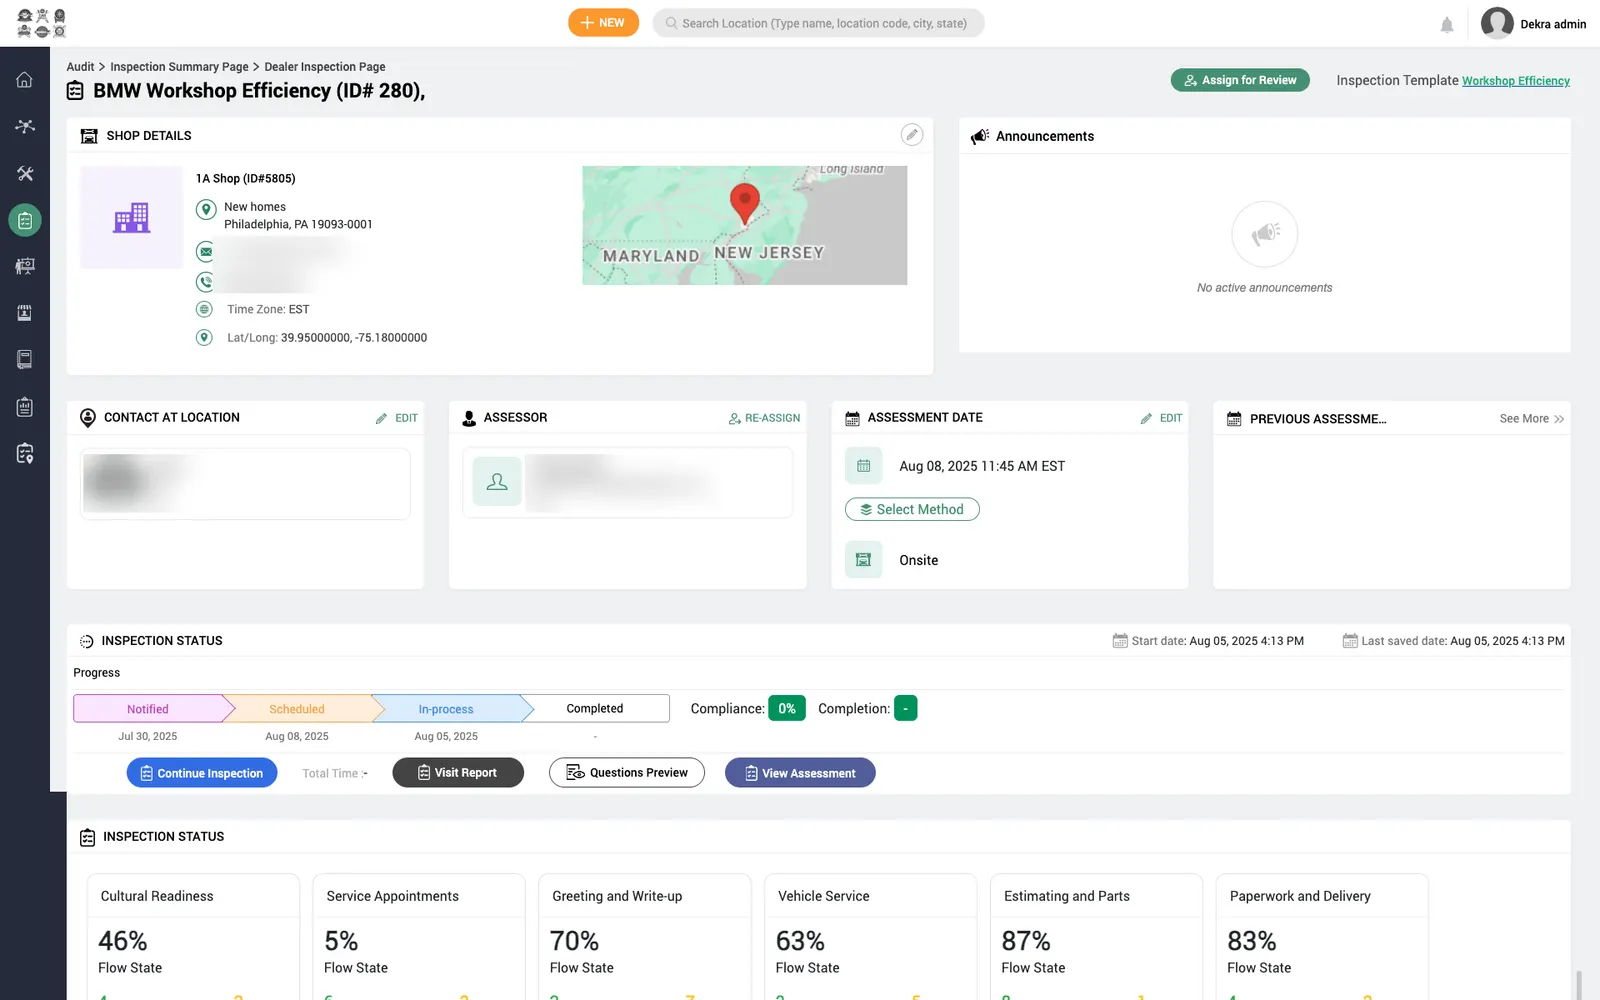Edit the Contact at Location section
The width and height of the screenshot is (1600, 1000).
[x=397, y=418]
